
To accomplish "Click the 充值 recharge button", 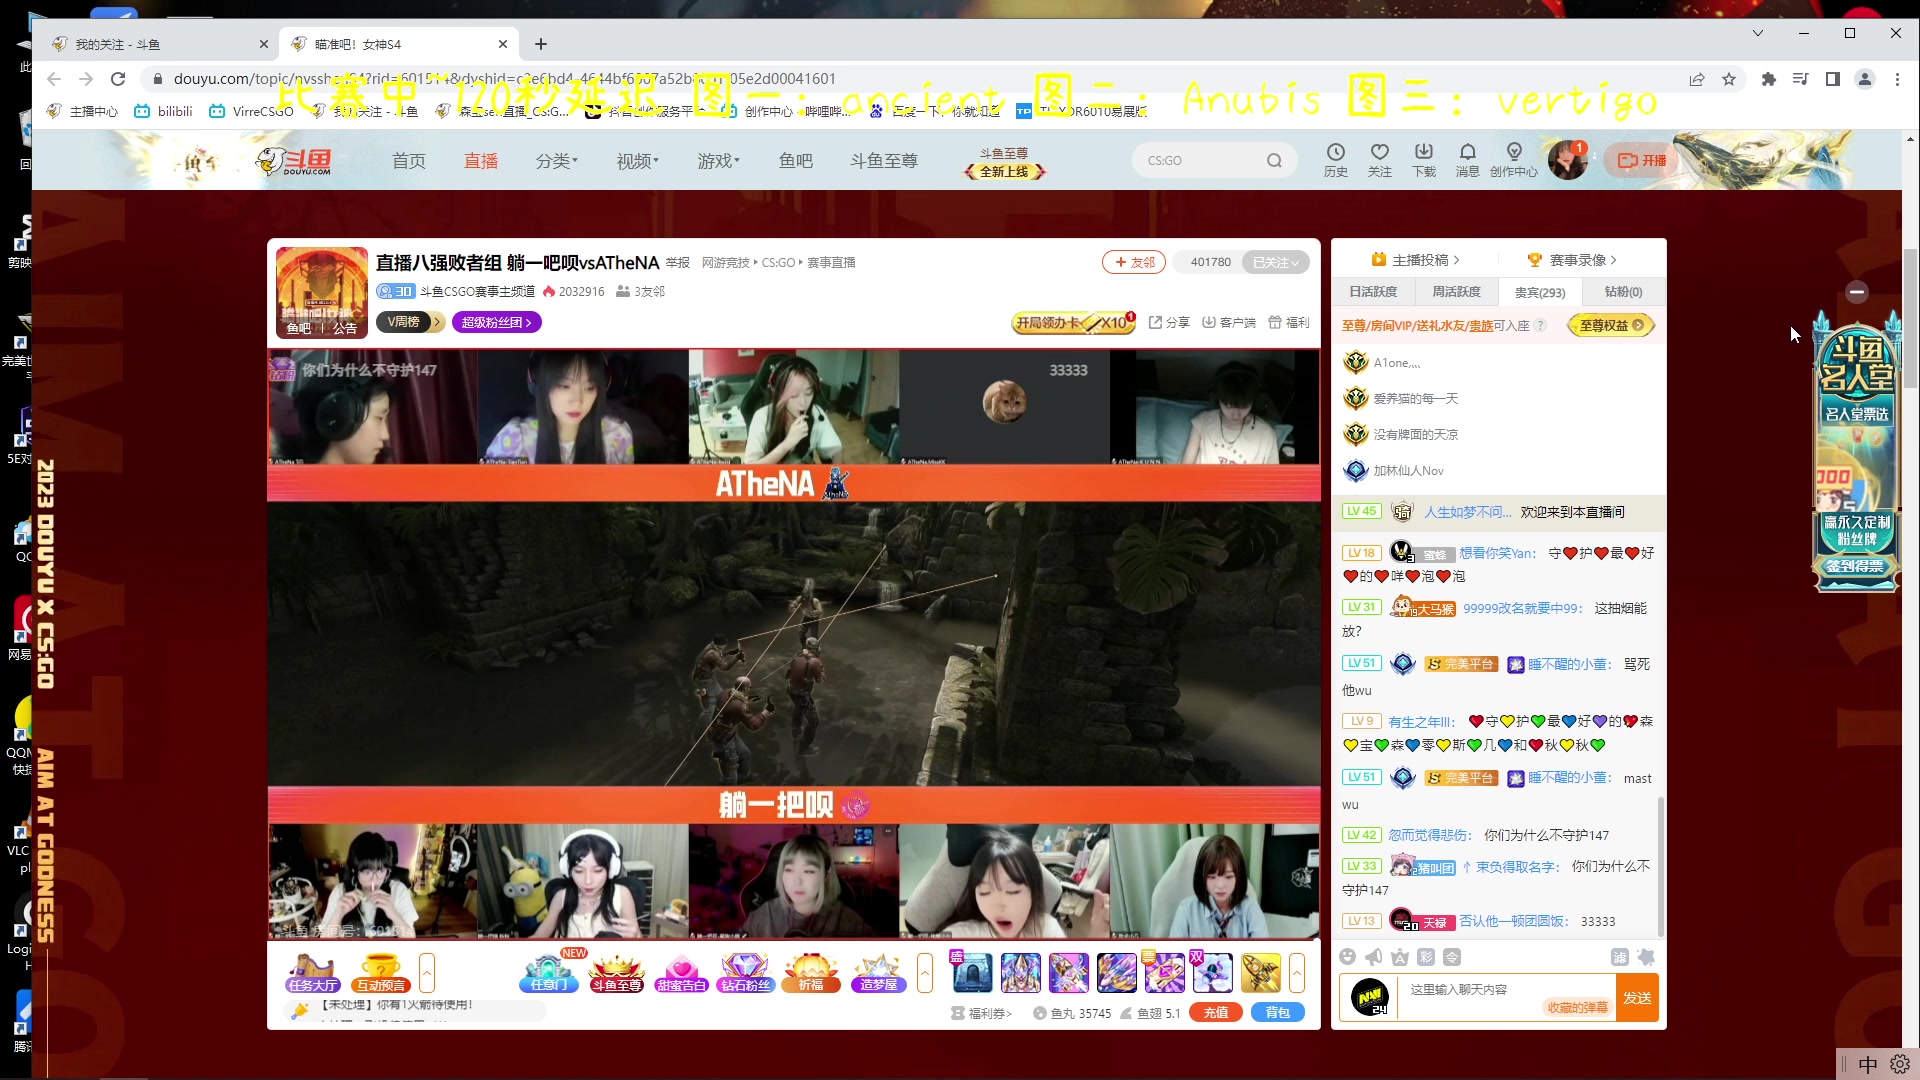I will click(1216, 1012).
